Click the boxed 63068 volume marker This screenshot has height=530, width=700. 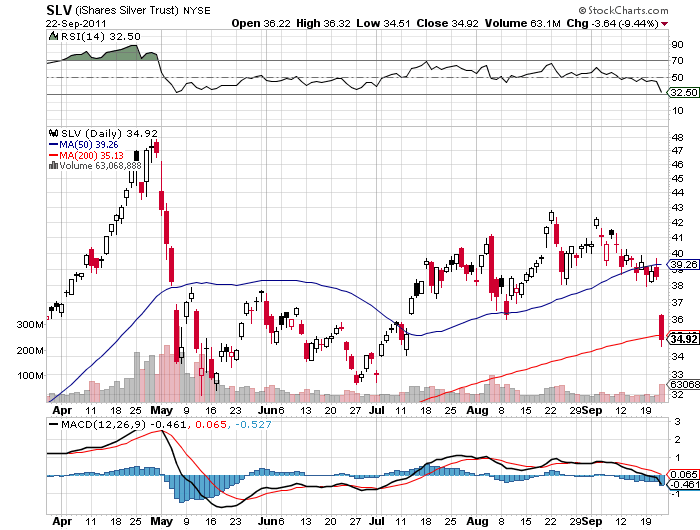pos(683,384)
